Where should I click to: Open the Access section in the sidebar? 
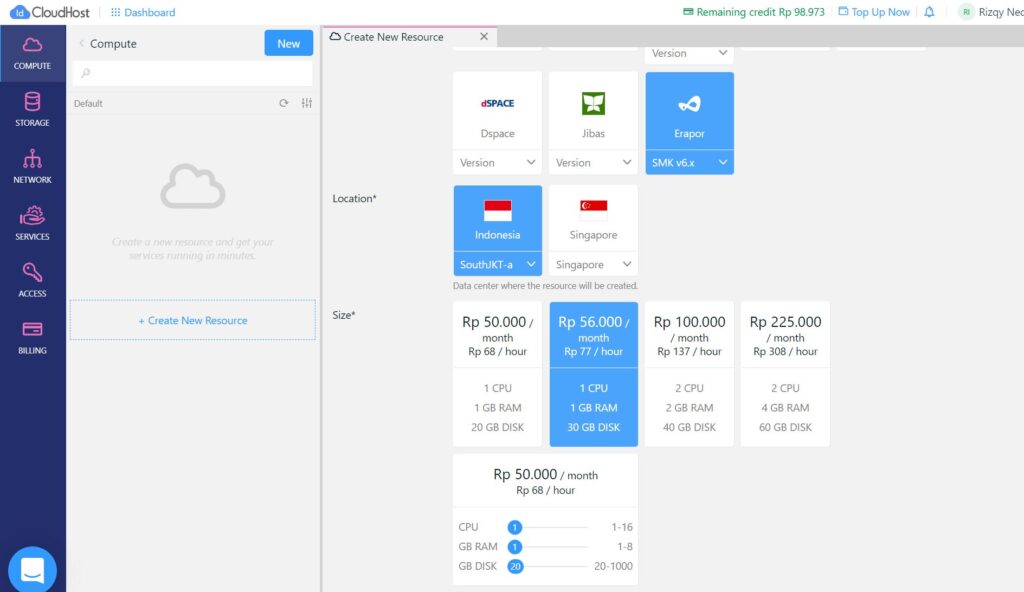33,282
